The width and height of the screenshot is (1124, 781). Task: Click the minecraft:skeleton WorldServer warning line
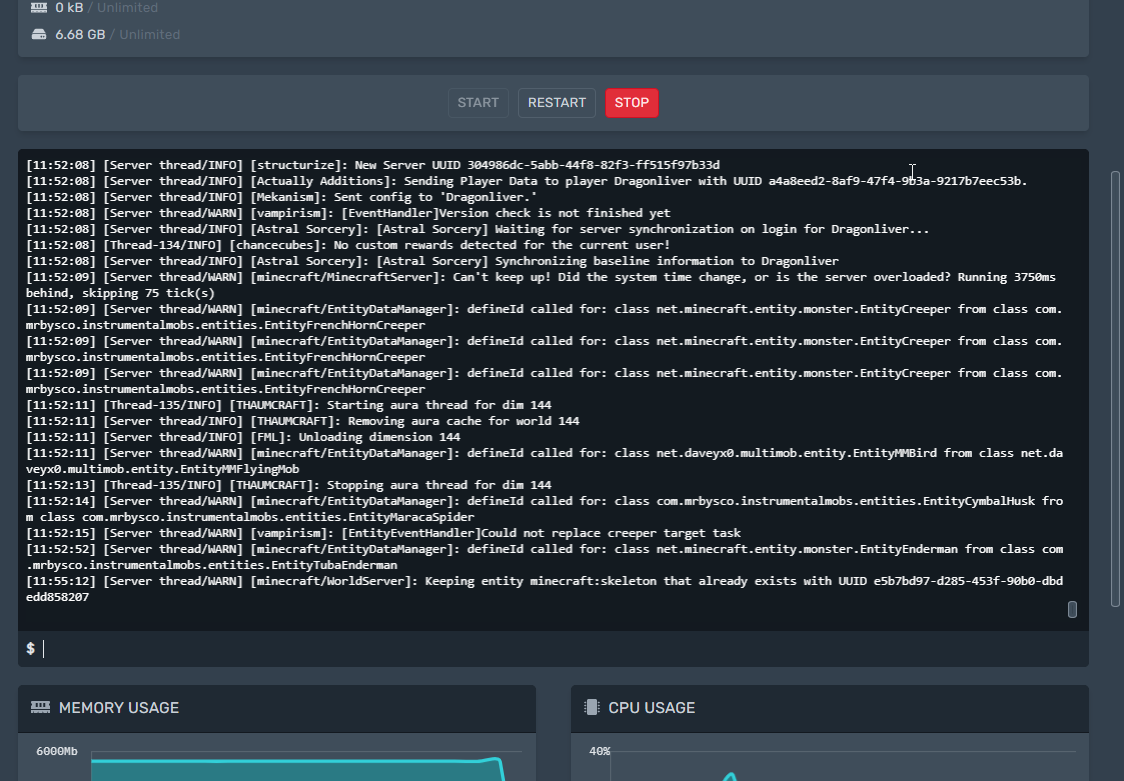pos(540,581)
